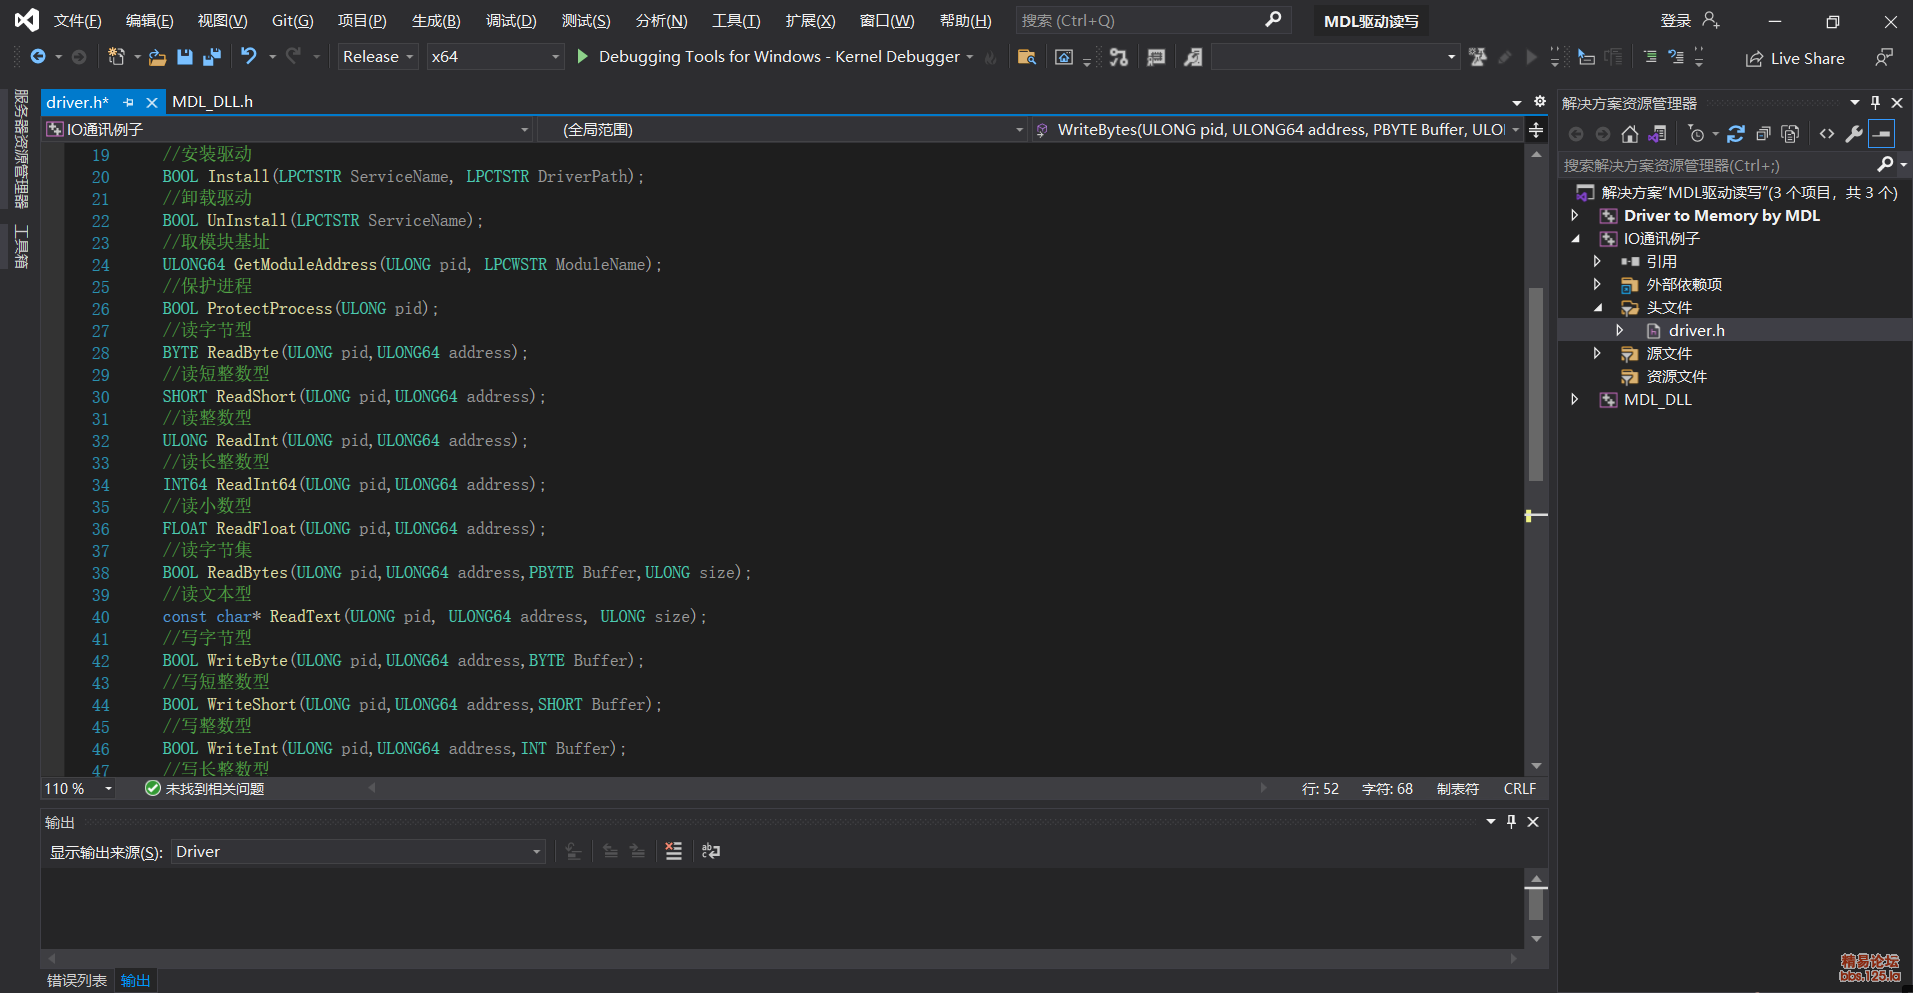Image resolution: width=1913 pixels, height=993 pixels.
Task: Click the editor vertical scrollbar thumb
Action: (x=1536, y=384)
